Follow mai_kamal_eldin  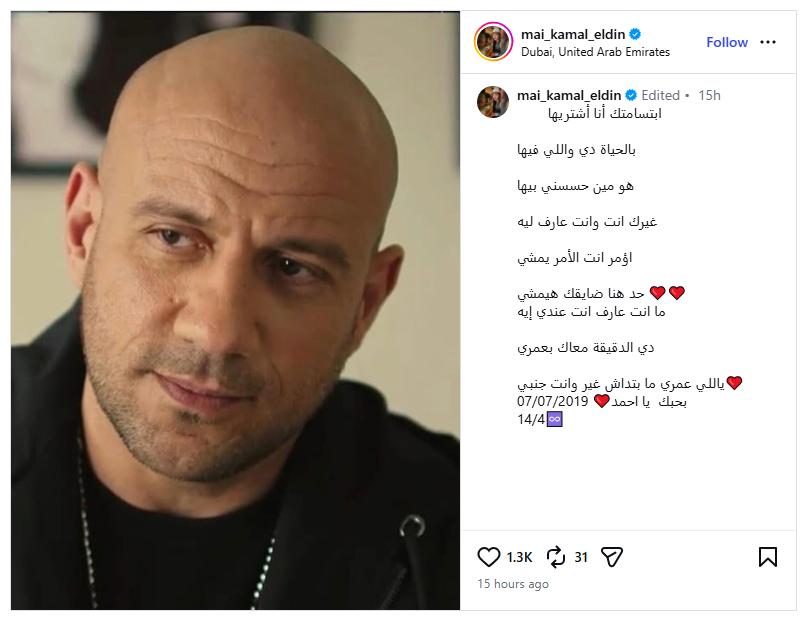727,42
